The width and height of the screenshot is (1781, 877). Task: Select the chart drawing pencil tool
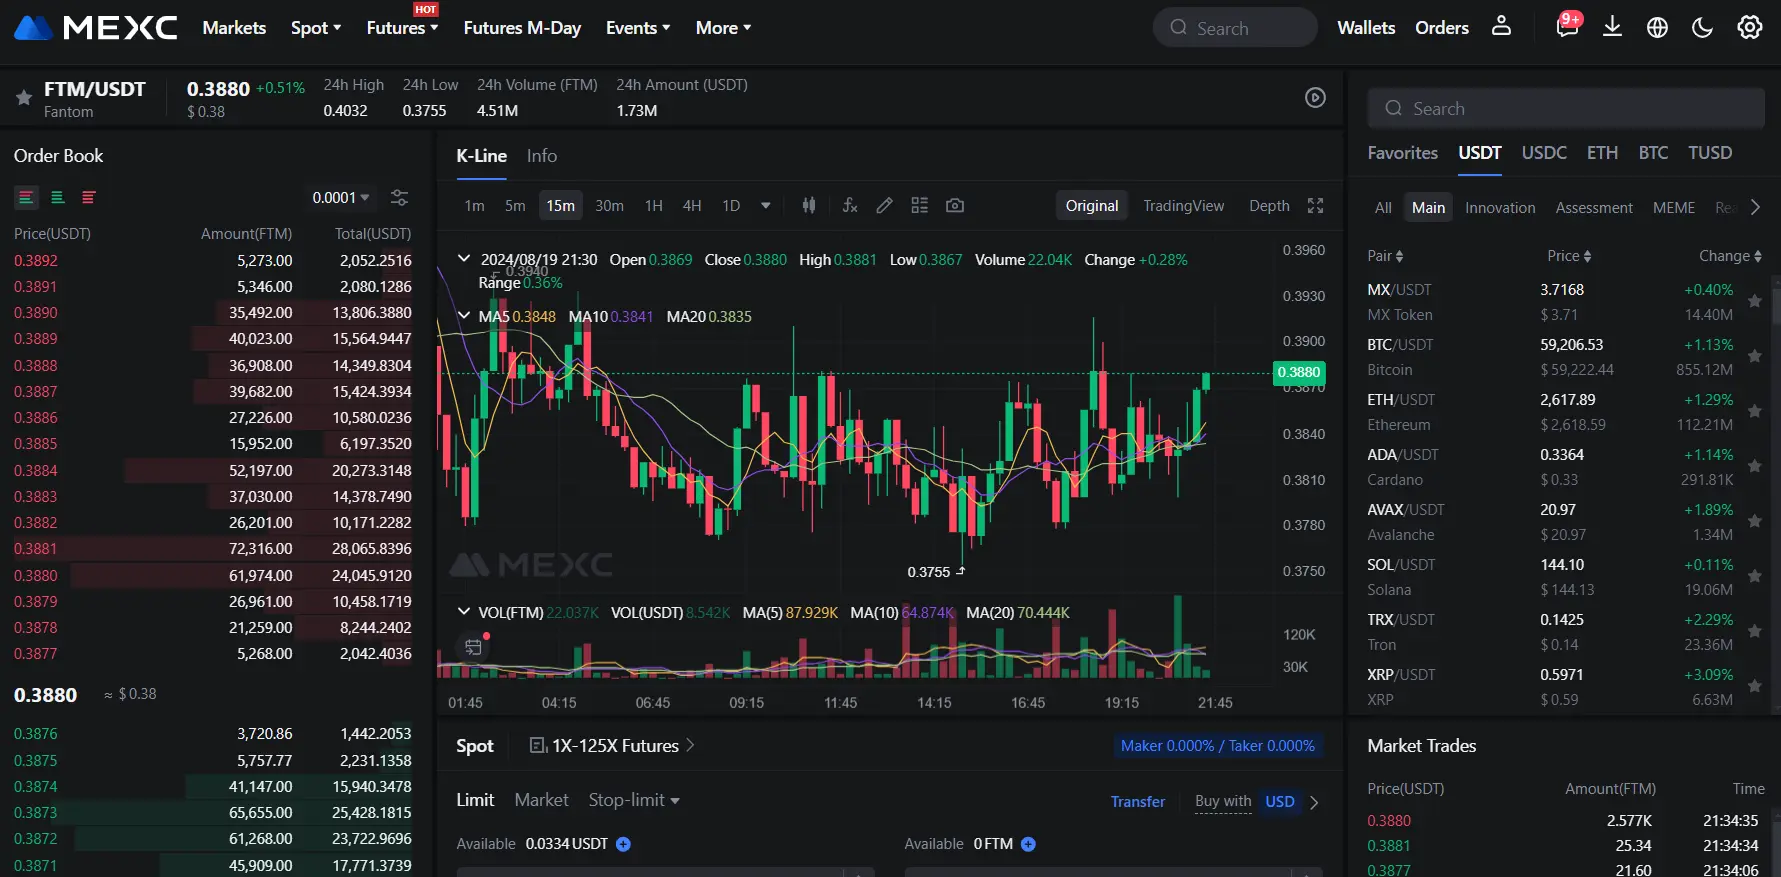[884, 205]
